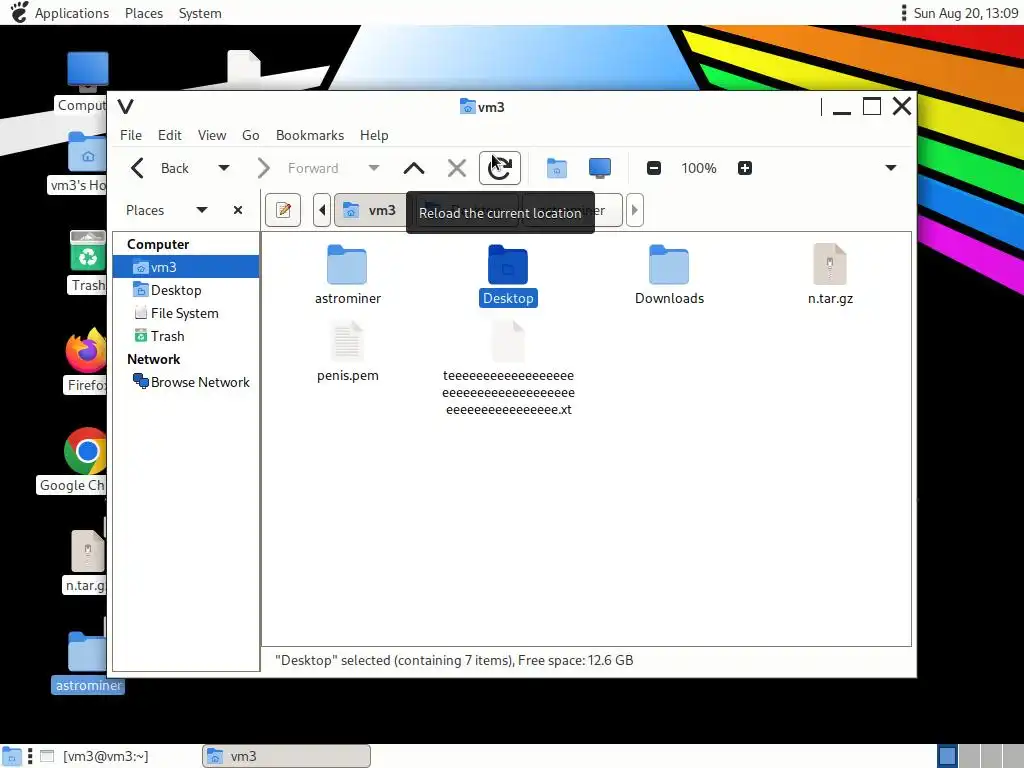Image resolution: width=1024 pixels, height=768 pixels.
Task: Click the window menu V icon in title bar
Action: pyautogui.click(x=125, y=106)
